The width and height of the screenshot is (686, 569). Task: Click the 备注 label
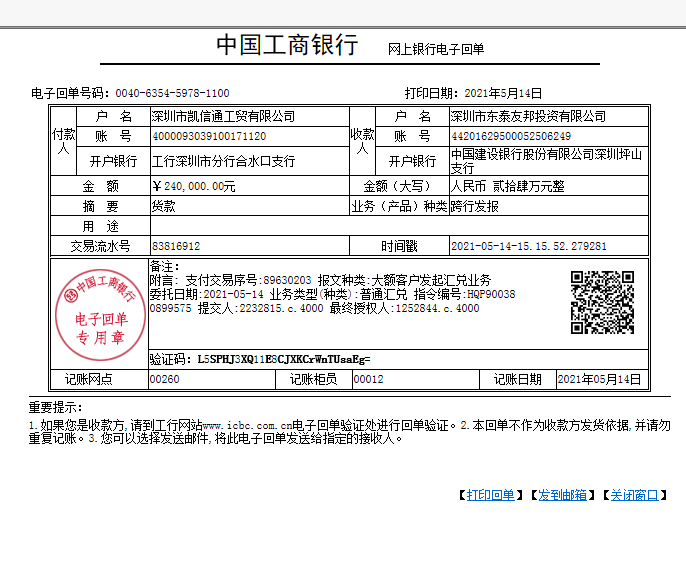pyautogui.click(x=164, y=266)
